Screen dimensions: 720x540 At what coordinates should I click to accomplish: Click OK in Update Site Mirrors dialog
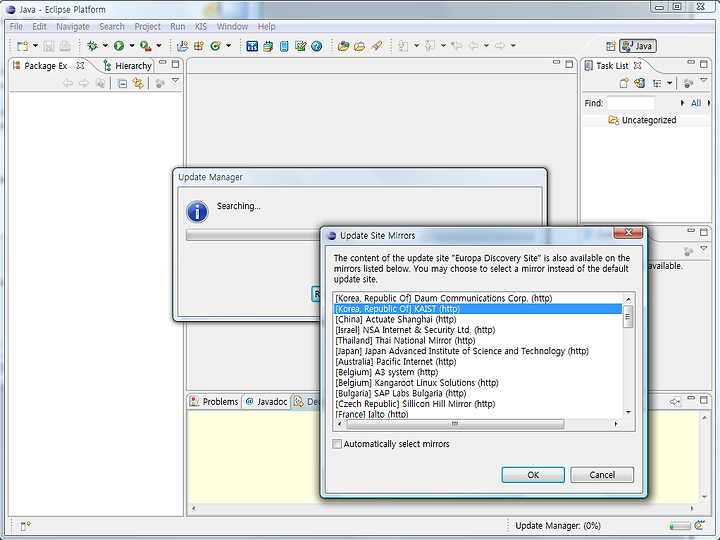[533, 475]
